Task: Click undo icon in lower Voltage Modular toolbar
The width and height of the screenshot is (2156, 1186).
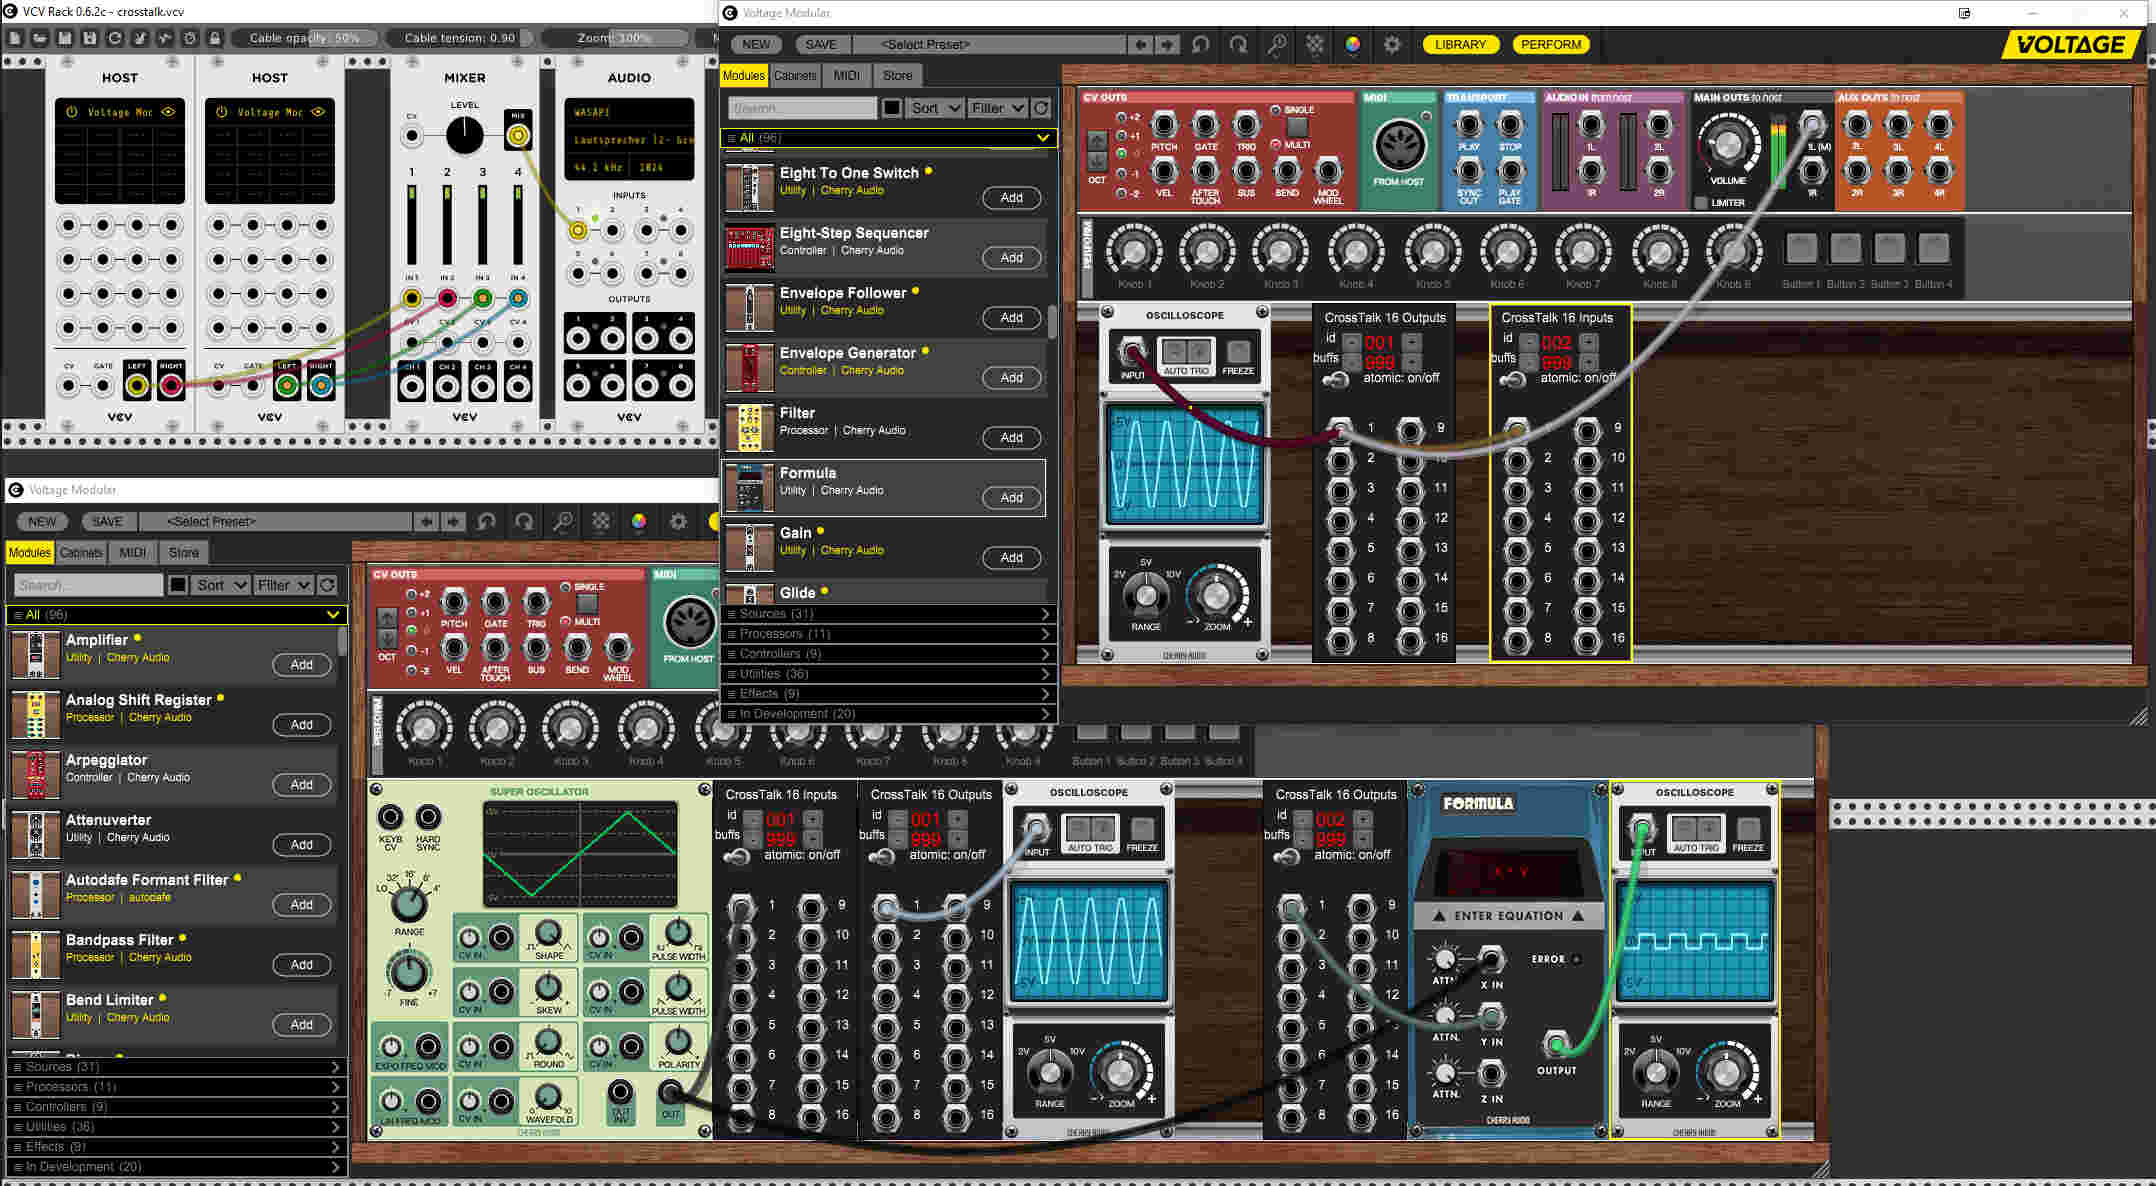Action: tap(486, 521)
